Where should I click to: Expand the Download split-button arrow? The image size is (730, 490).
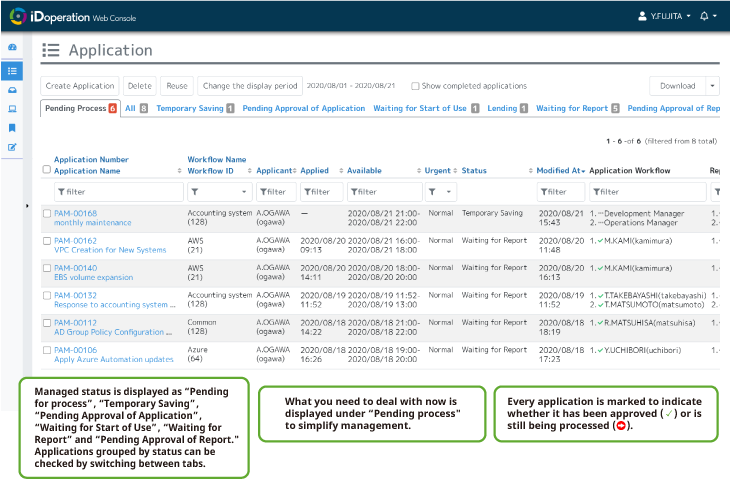712,86
